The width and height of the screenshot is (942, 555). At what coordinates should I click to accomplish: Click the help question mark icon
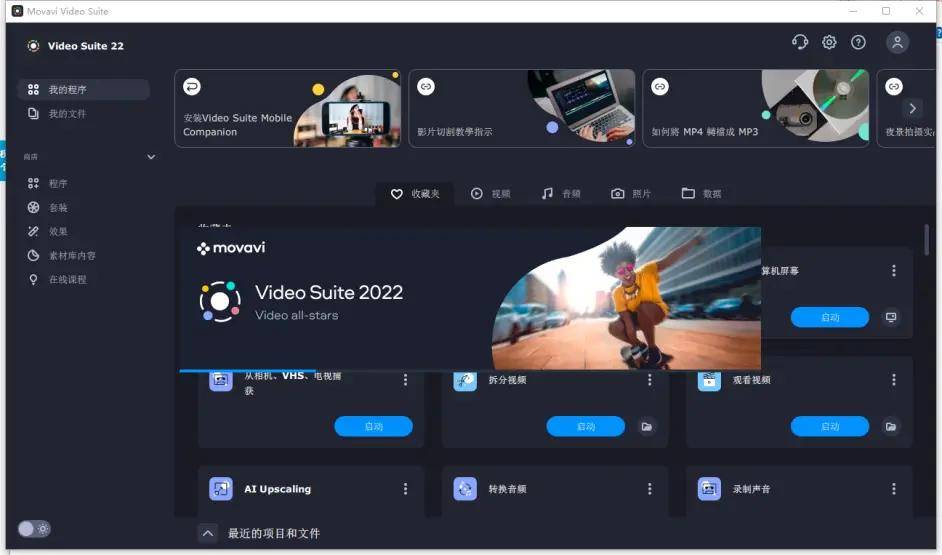click(858, 42)
